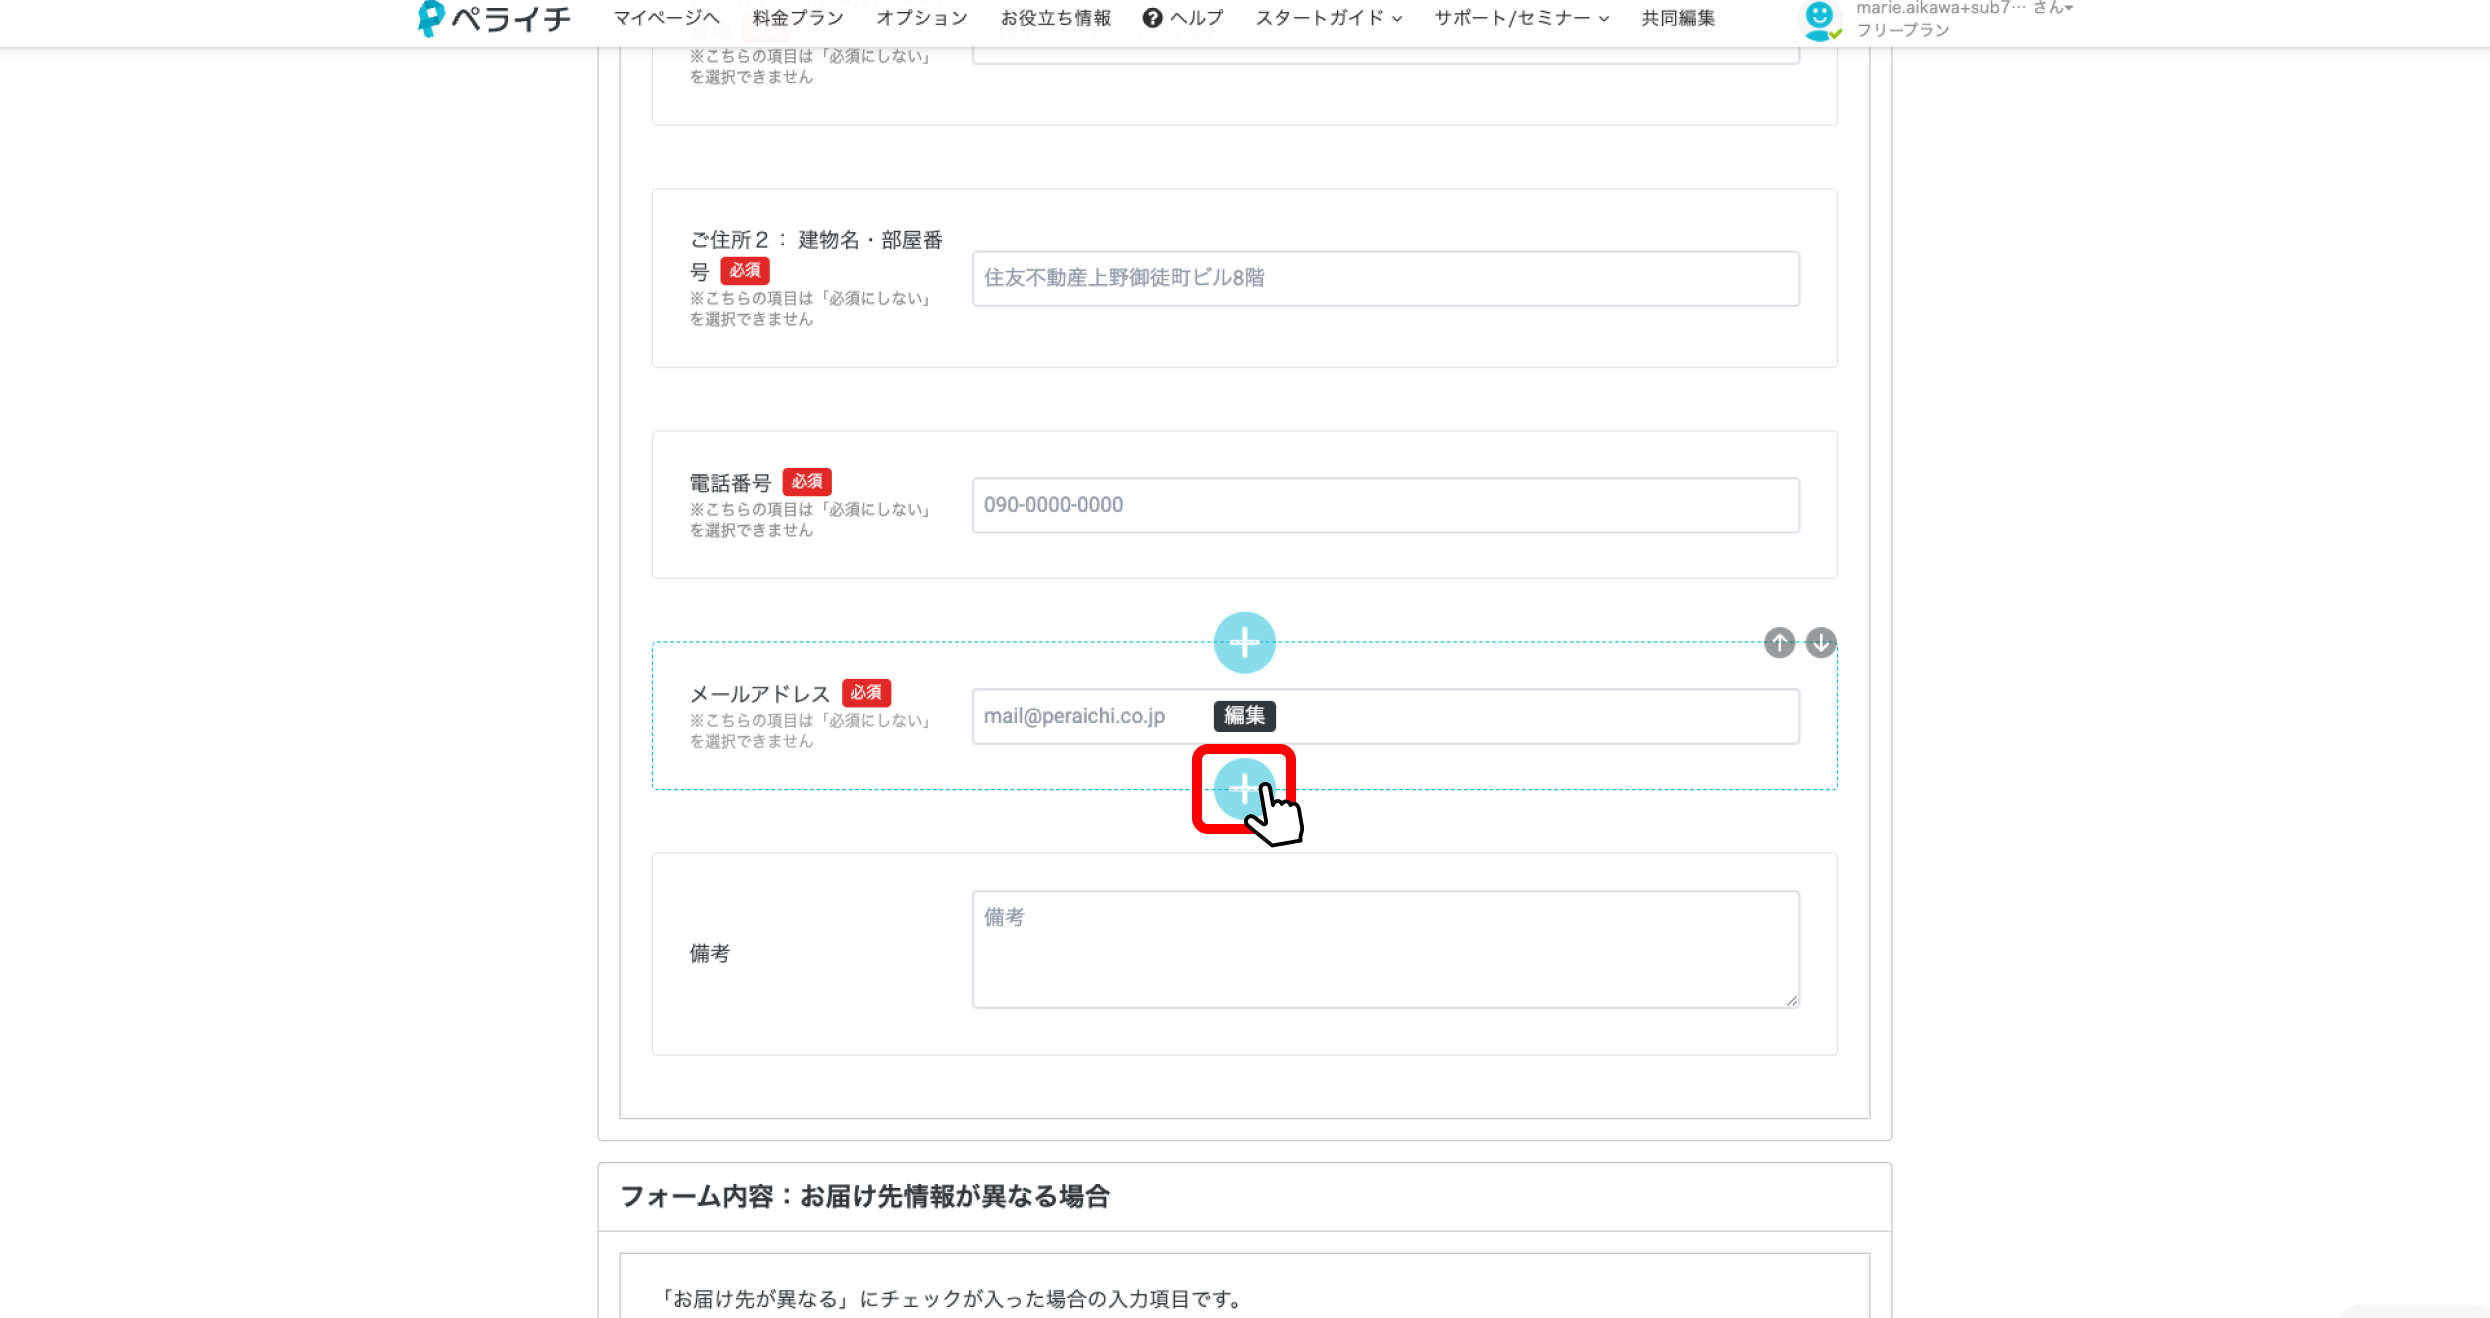The image size is (2490, 1318).
Task: Click the resize handle of 備考 textarea
Action: point(1791,1000)
